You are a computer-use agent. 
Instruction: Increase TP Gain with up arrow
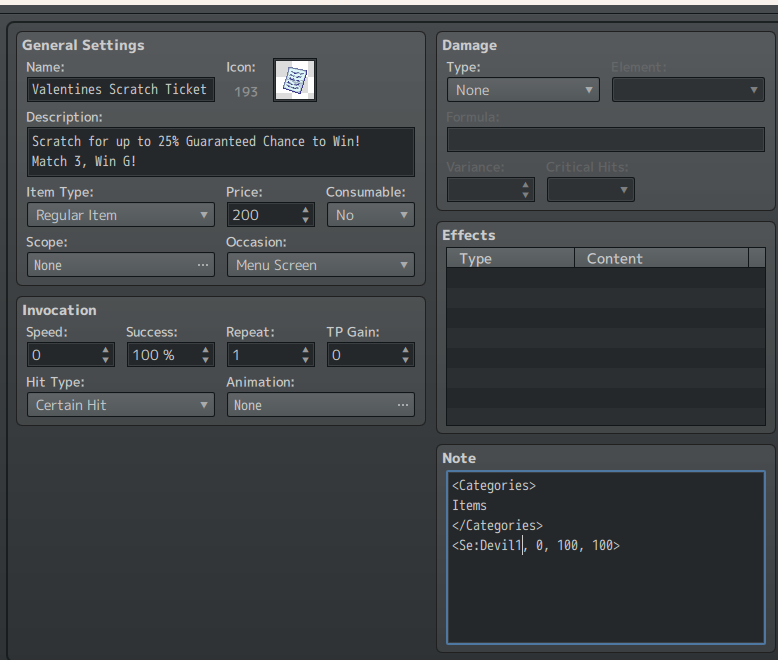[x=406, y=350]
